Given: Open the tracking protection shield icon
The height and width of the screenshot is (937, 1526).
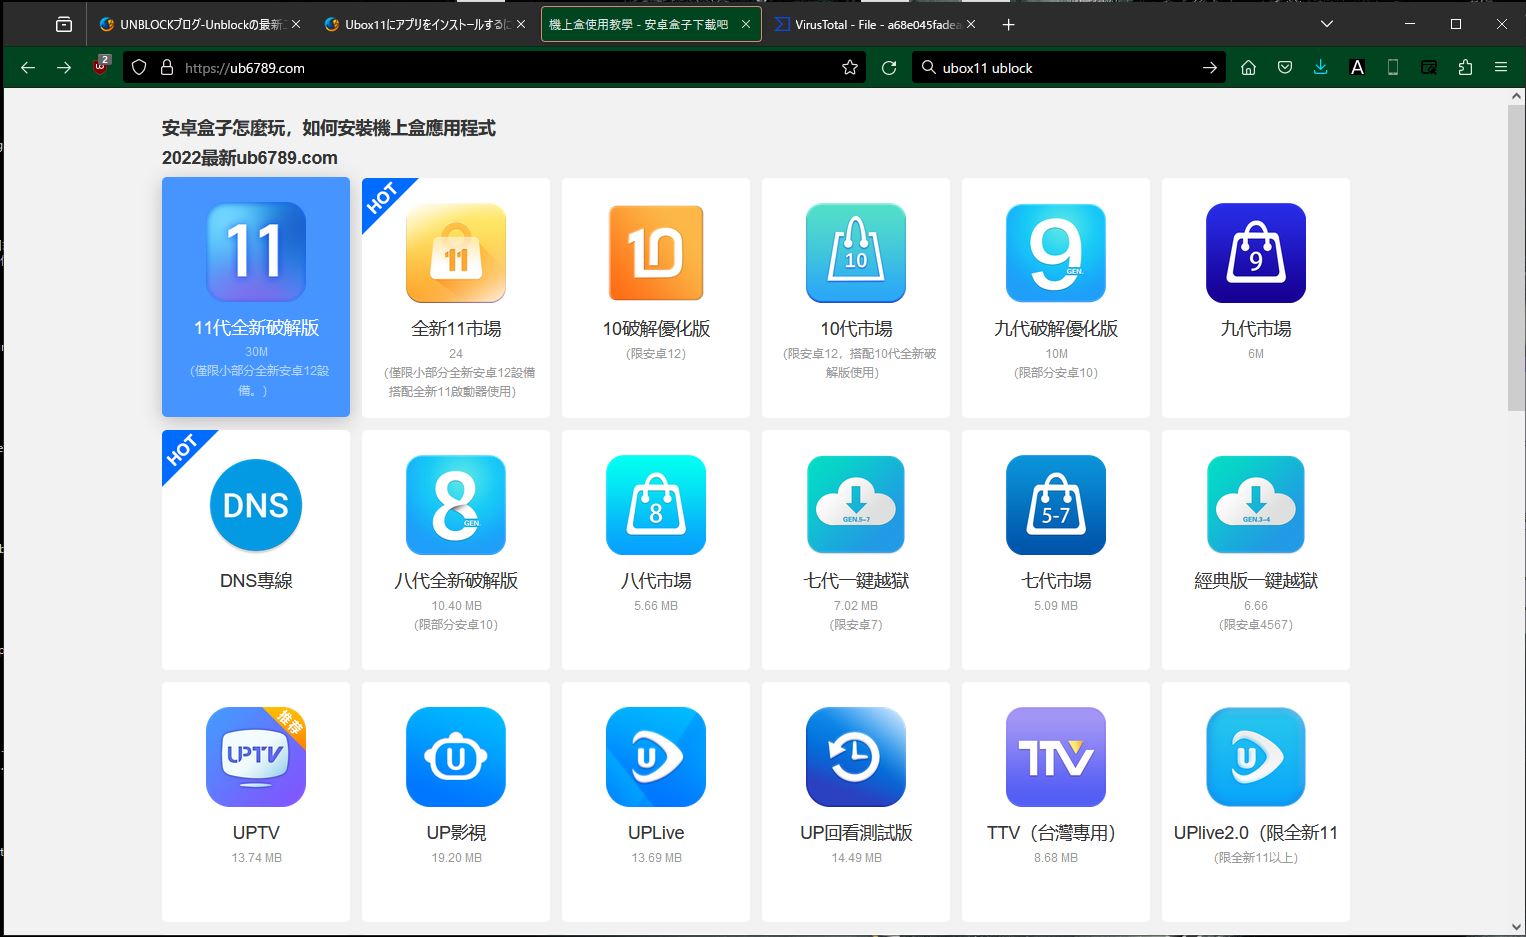Looking at the screenshot, I should [139, 68].
